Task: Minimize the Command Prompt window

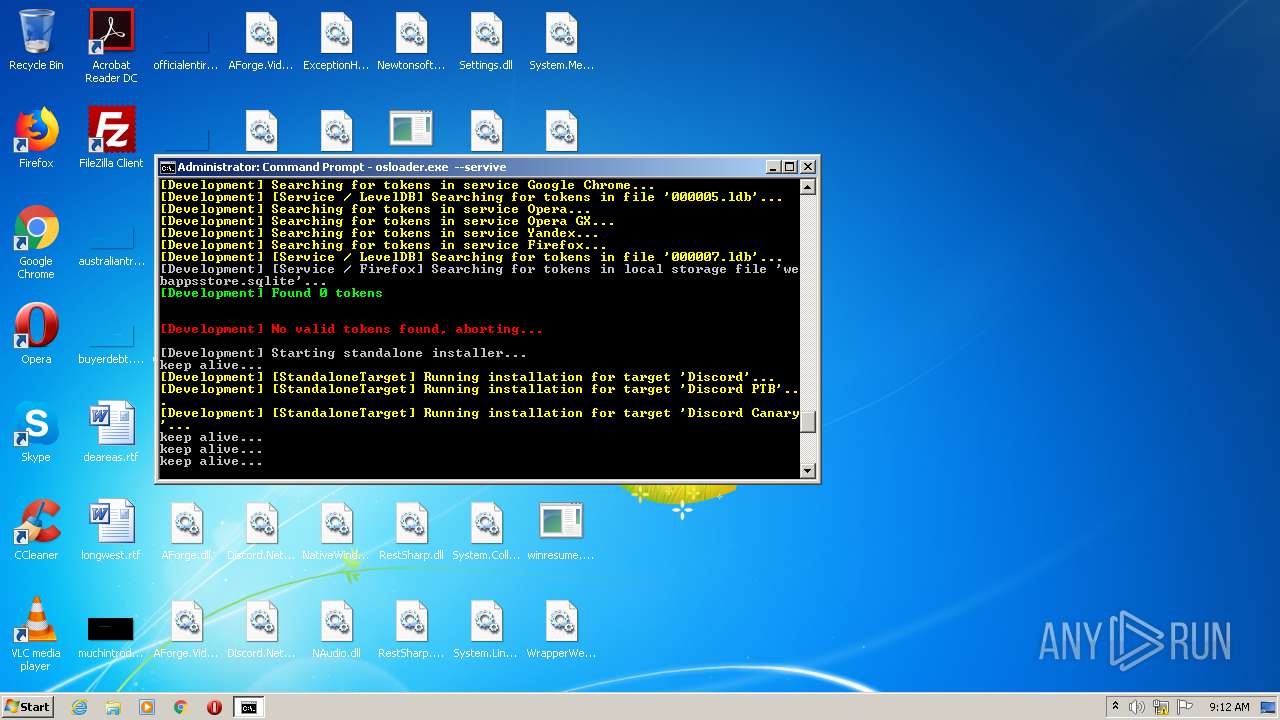Action: 773,167
